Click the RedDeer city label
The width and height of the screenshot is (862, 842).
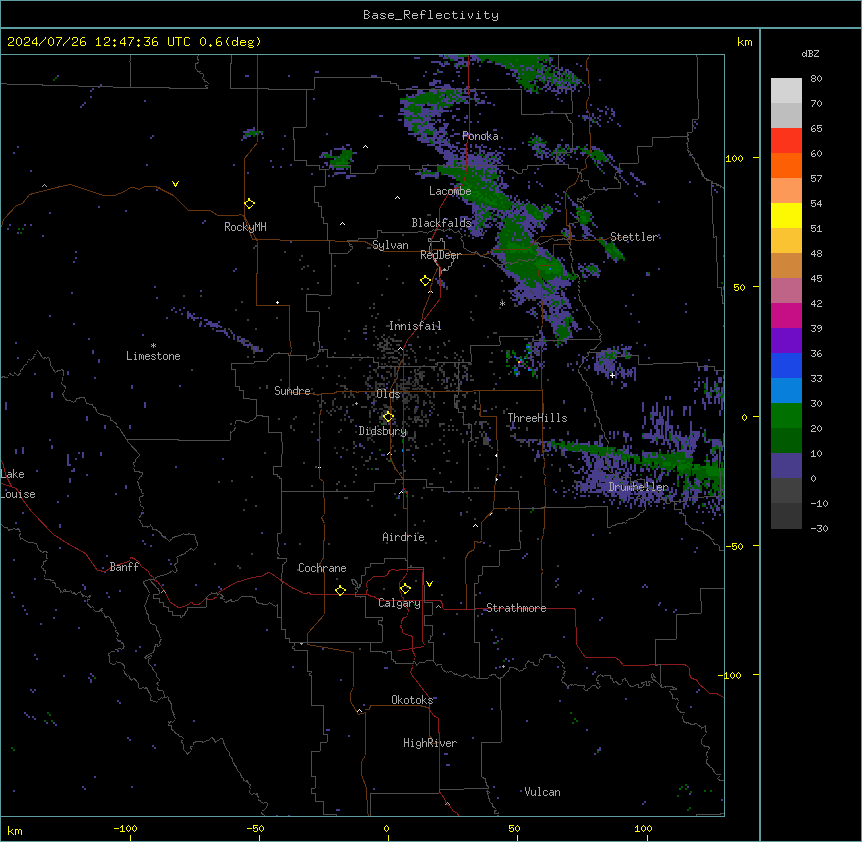(440, 255)
